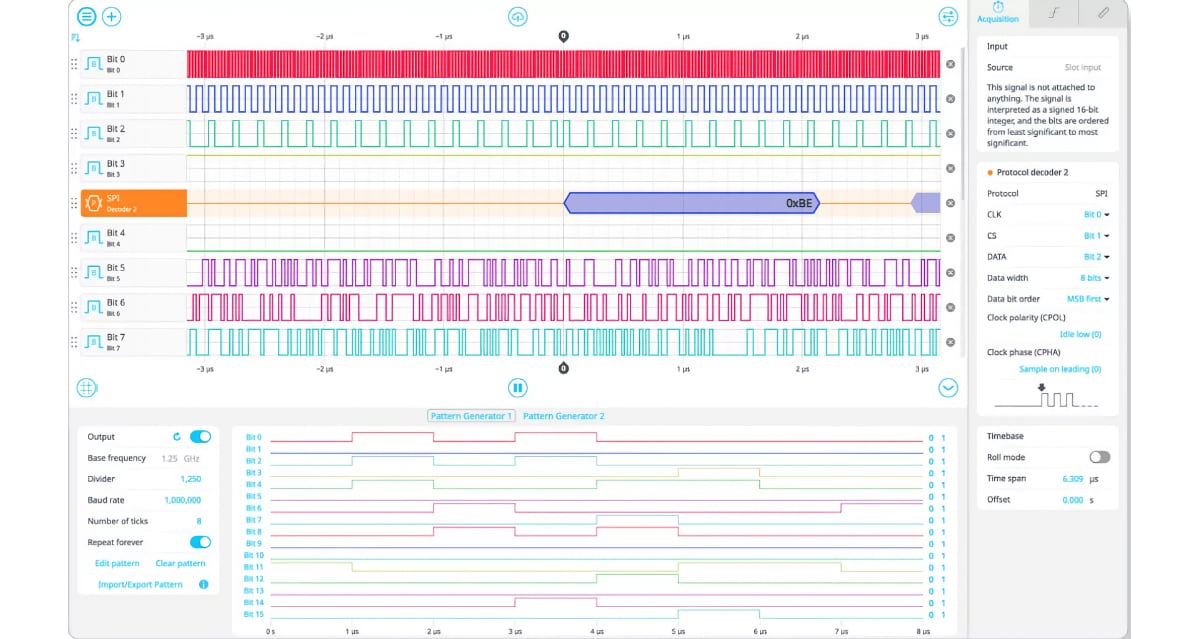Remove the Bit 7 channel
Image resolution: width=1200 pixels, height=639 pixels.
point(950,342)
